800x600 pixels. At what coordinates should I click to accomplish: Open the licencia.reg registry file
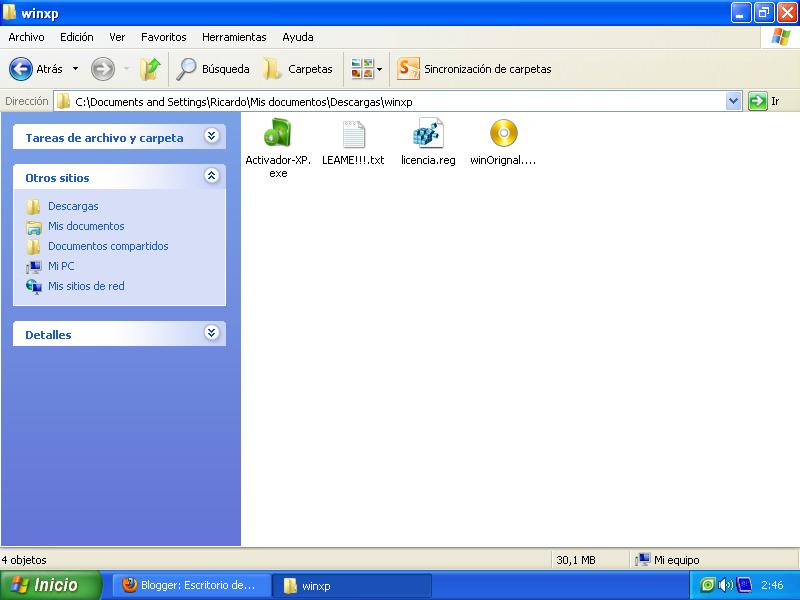click(427, 136)
